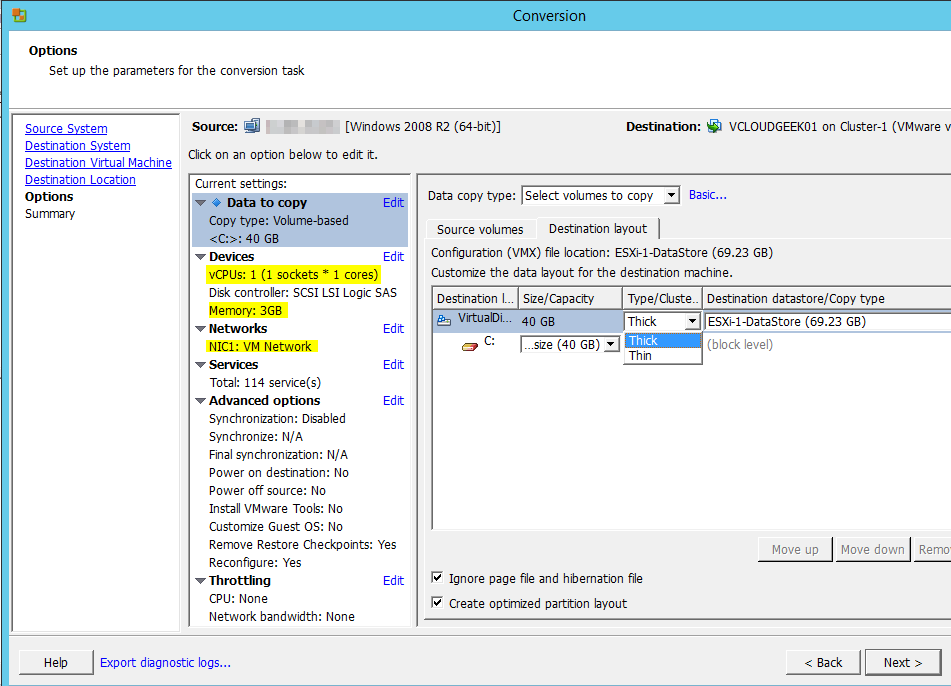Viewport: 951px width, 686px height.
Task: Click Disk controller: SCSI LSI Logic SAS
Action: pyautogui.click(x=303, y=293)
